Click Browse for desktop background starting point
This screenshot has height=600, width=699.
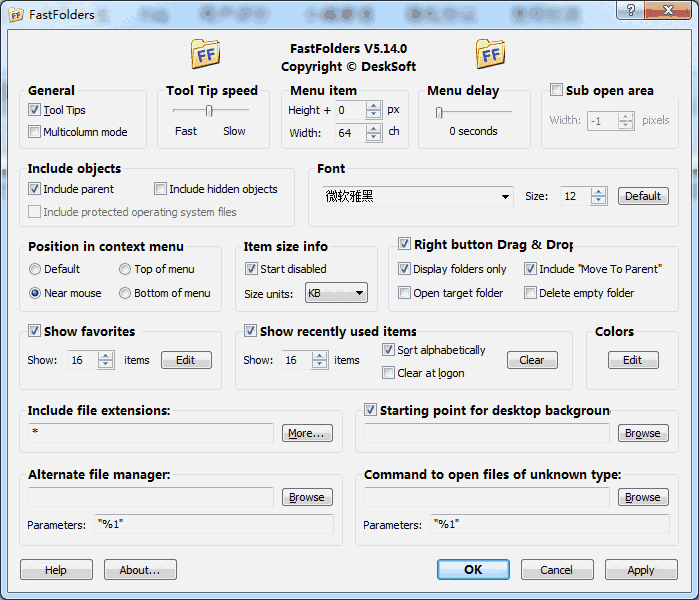pyautogui.click(x=643, y=433)
